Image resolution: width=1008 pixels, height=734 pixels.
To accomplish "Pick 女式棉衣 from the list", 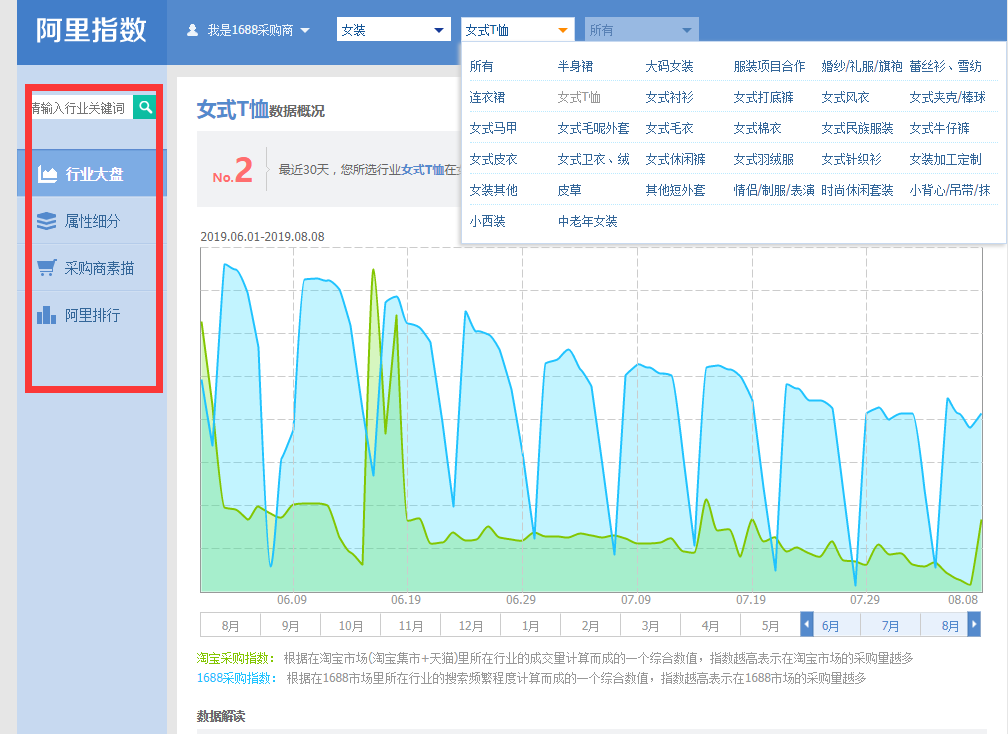I will click(757, 128).
